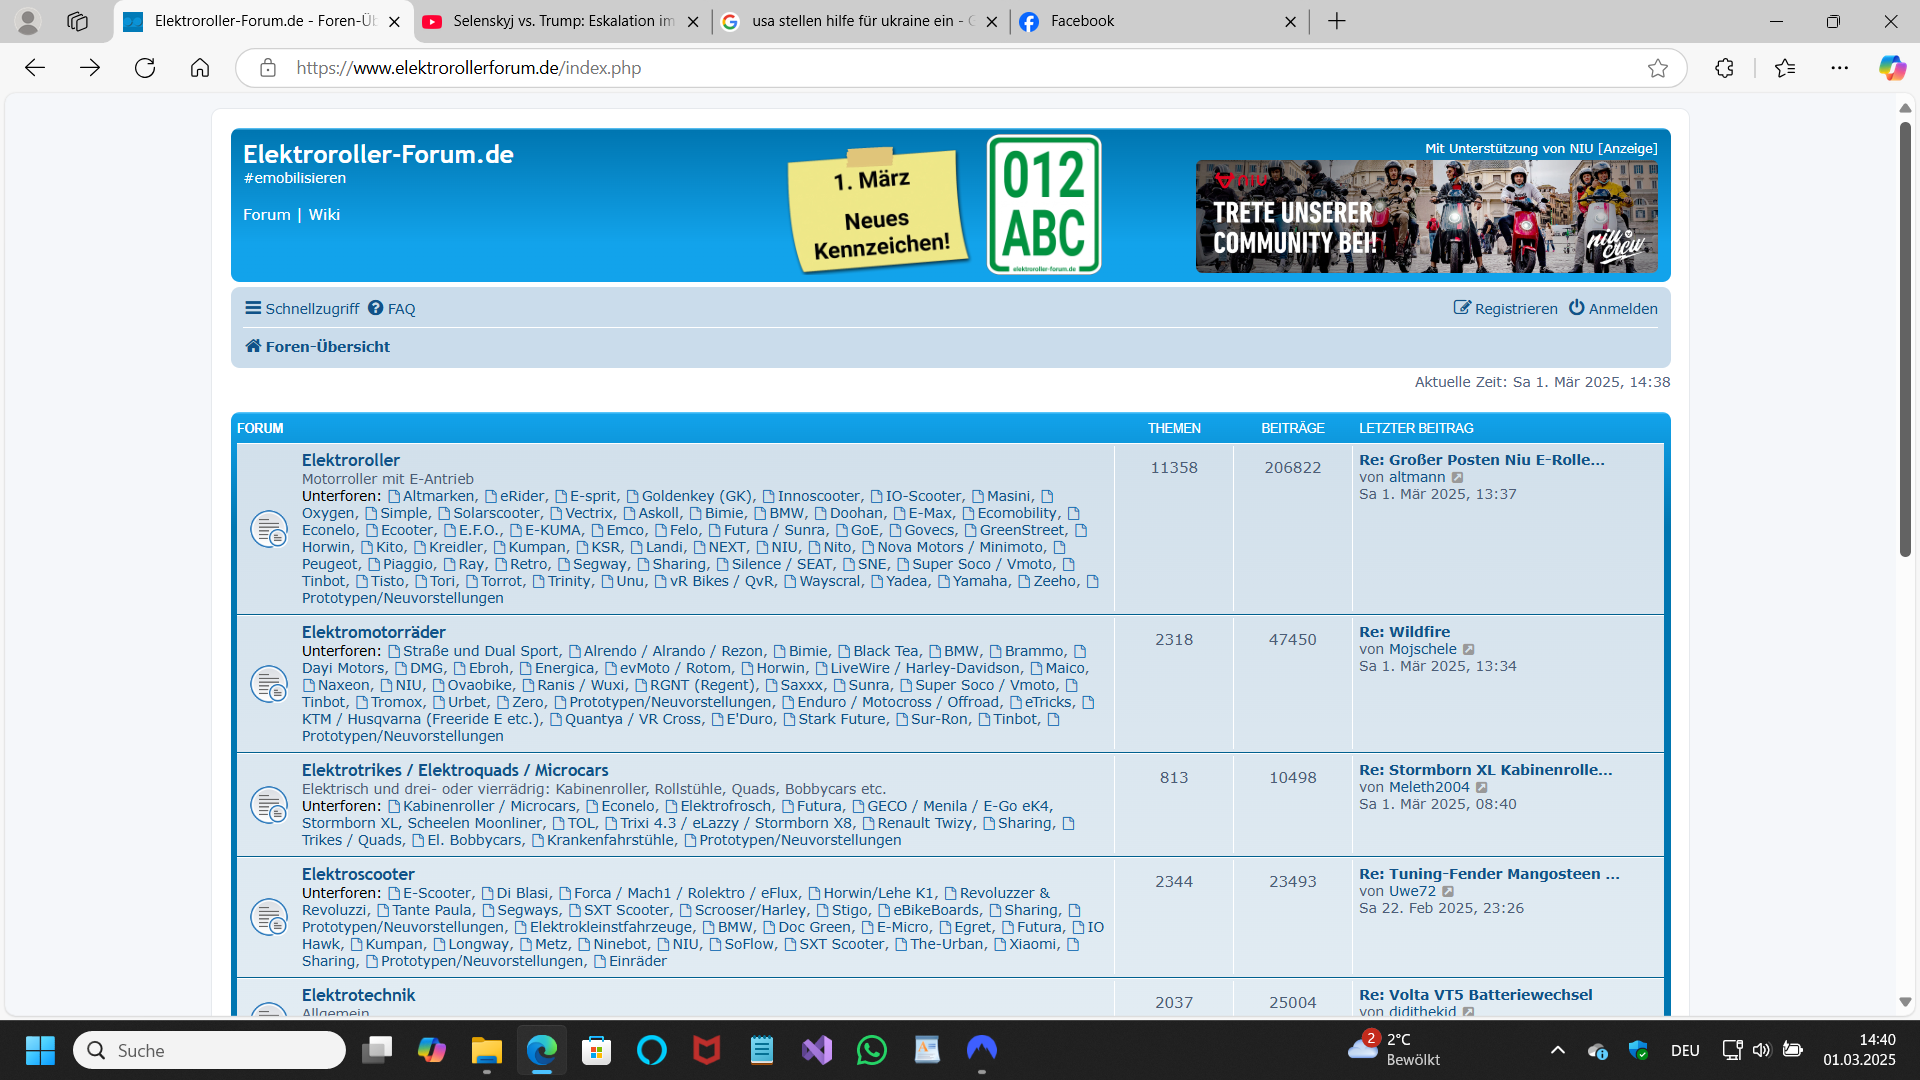This screenshot has width=1920, height=1080.
Task: Click the home icon in browser toolbar
Action: 200,68
